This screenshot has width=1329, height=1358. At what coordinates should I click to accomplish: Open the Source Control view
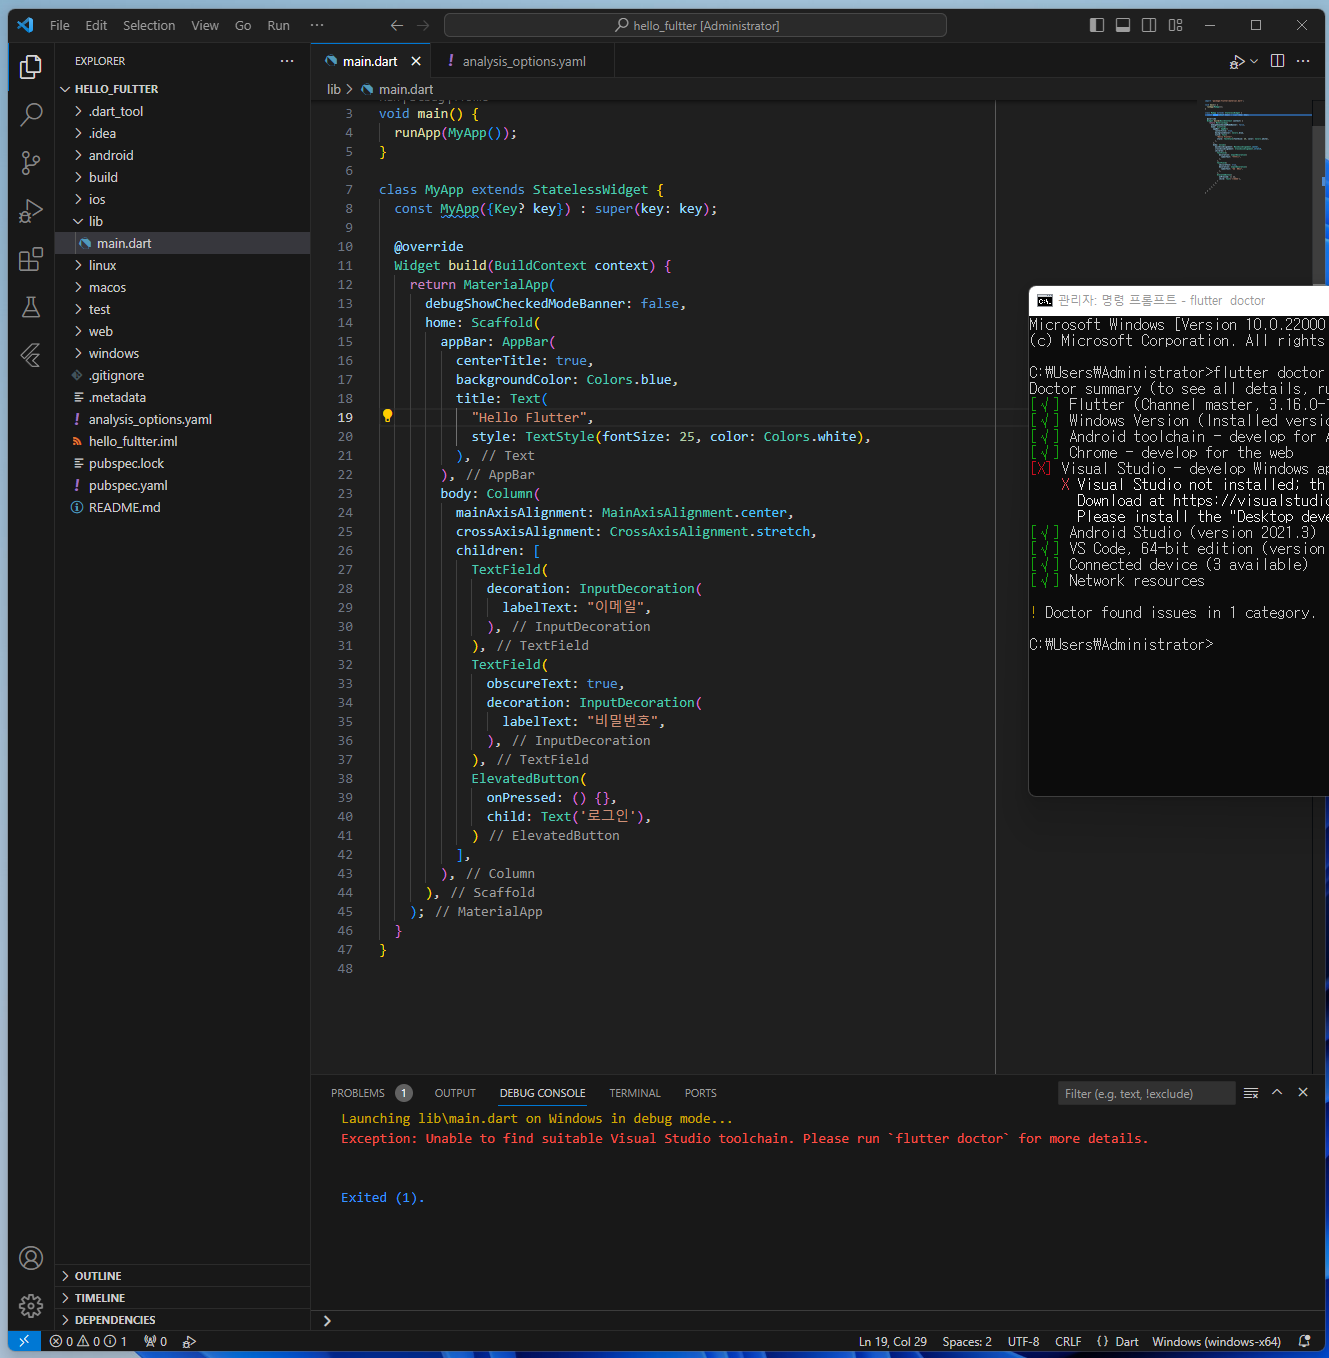(31, 163)
